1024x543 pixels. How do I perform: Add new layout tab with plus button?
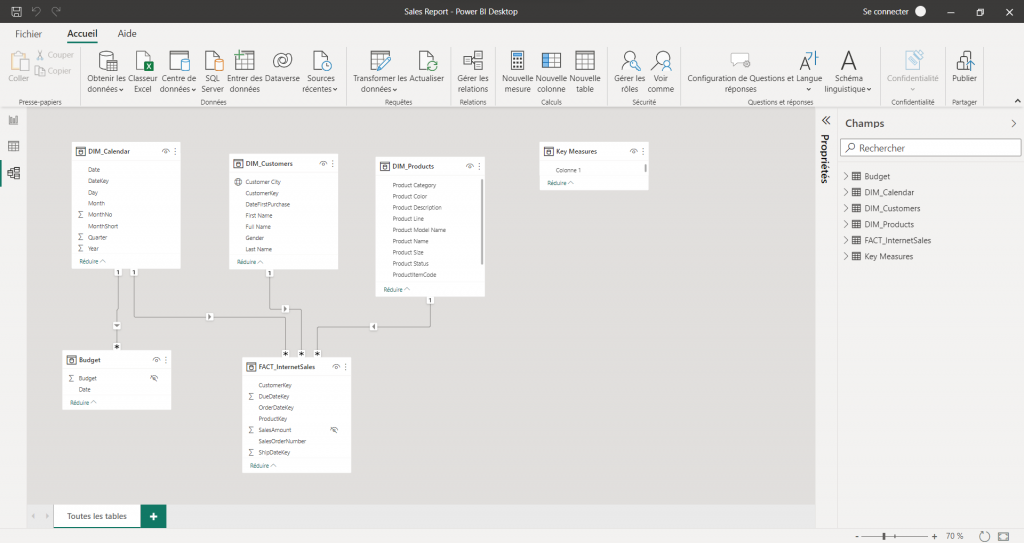[153, 516]
